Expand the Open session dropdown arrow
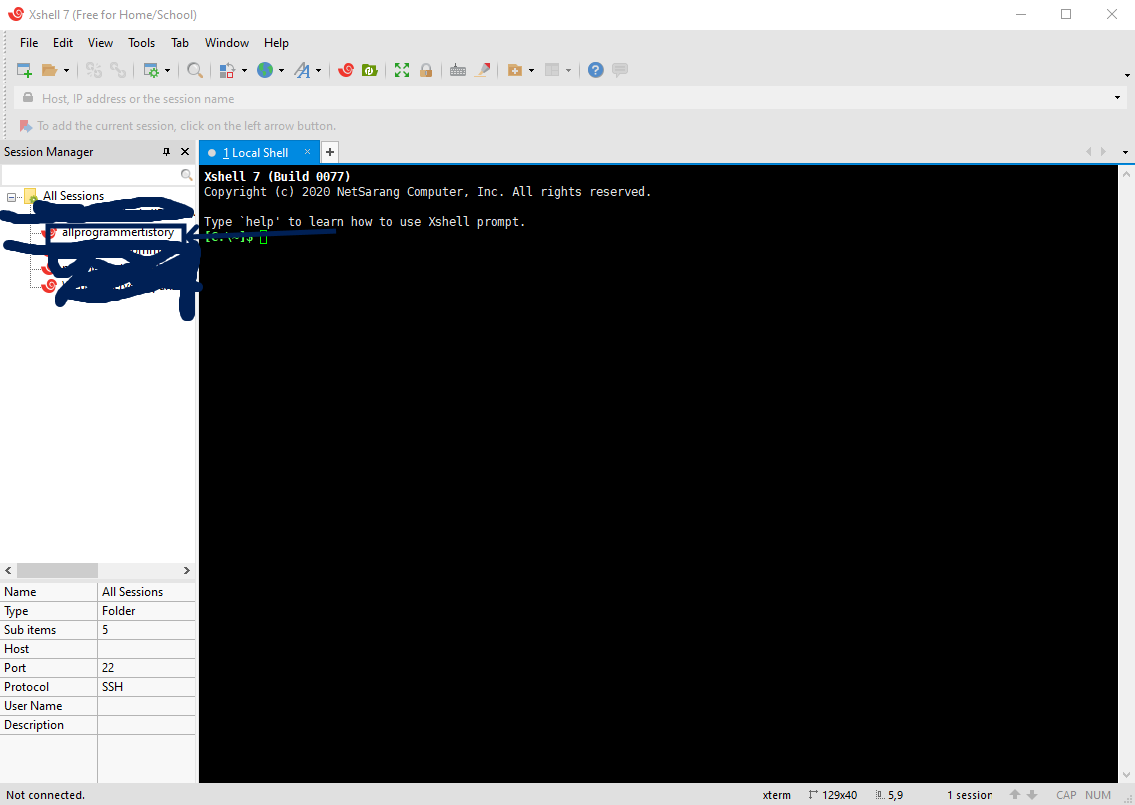This screenshot has width=1135, height=805. (x=66, y=70)
